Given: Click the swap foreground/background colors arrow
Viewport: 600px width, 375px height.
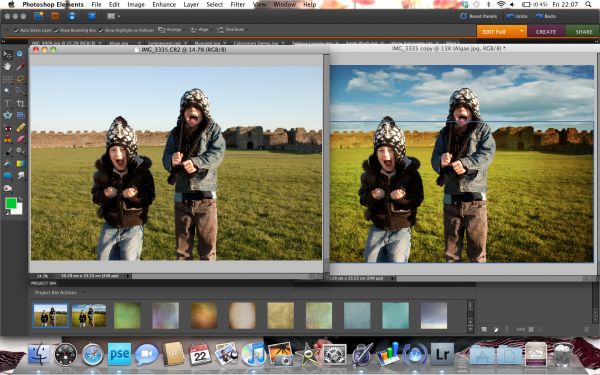Looking at the screenshot, I should [x=20, y=199].
